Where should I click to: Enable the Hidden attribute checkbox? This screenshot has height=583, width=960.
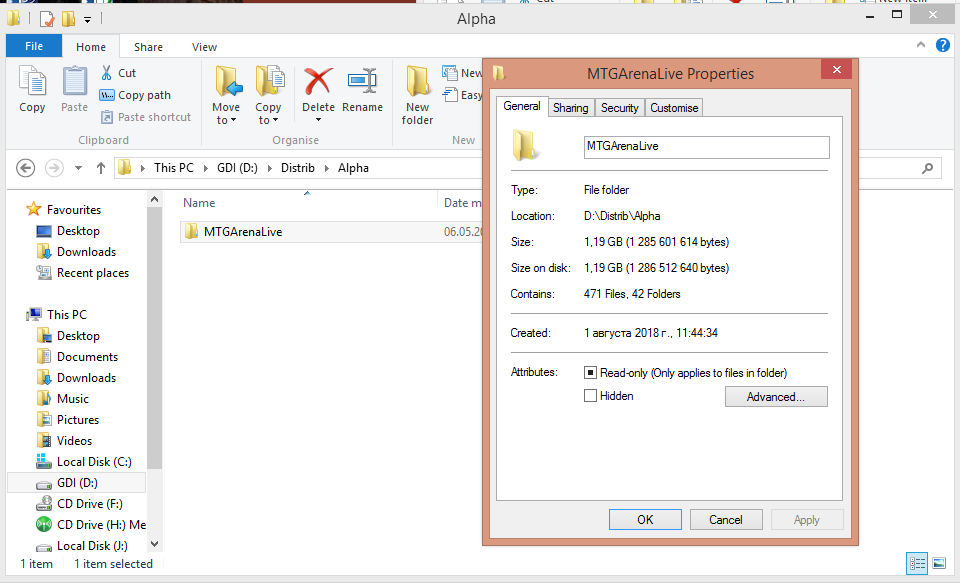click(x=590, y=396)
